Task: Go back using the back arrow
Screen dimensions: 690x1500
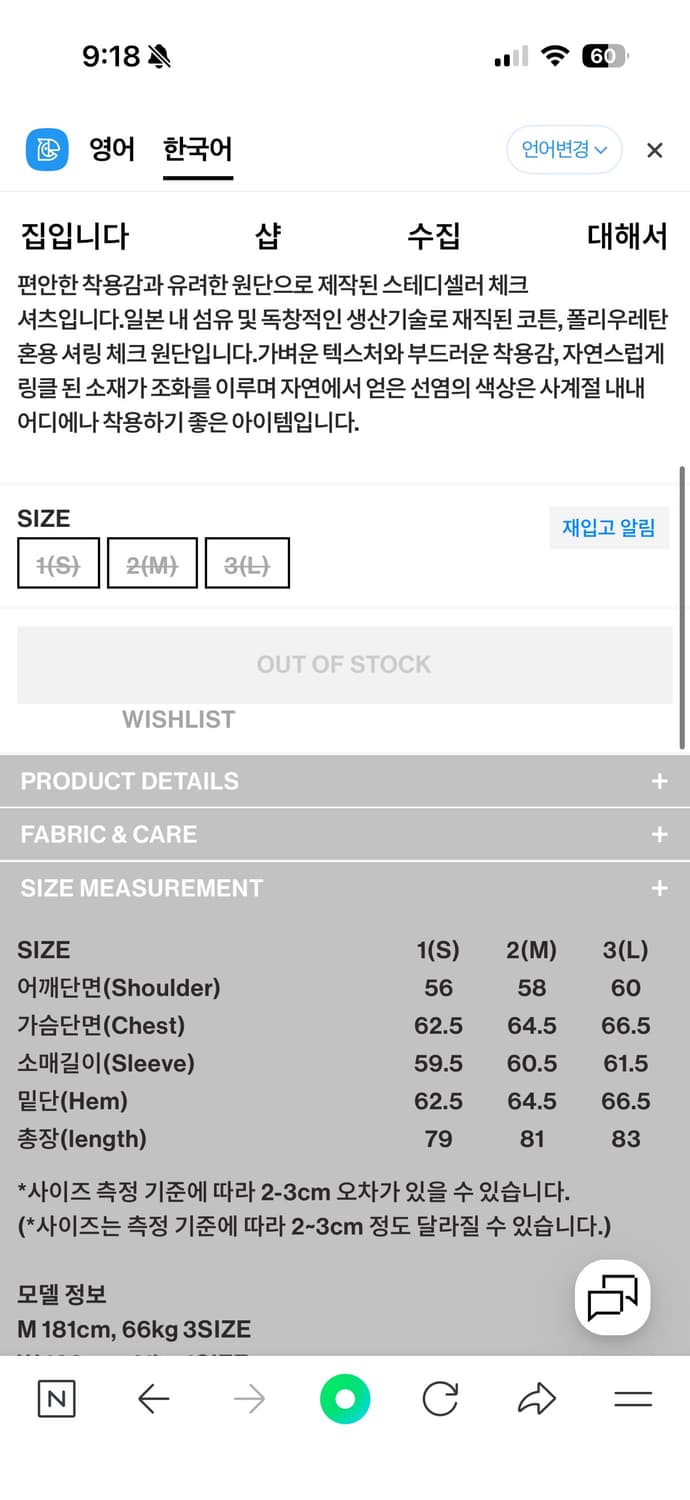Action: tap(153, 1400)
